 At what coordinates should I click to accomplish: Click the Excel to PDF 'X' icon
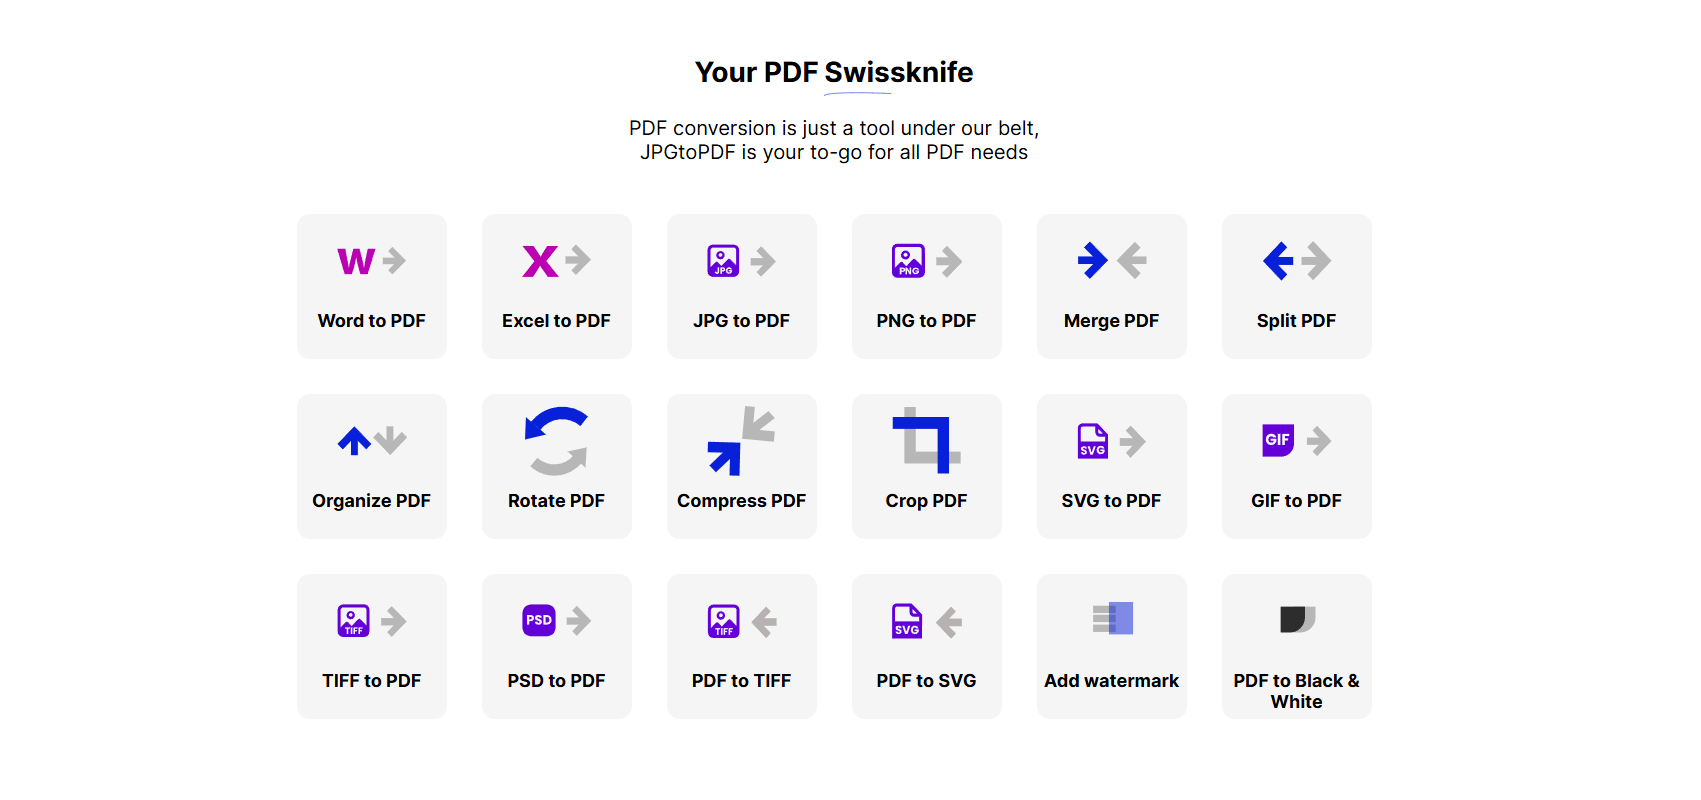[x=541, y=261]
